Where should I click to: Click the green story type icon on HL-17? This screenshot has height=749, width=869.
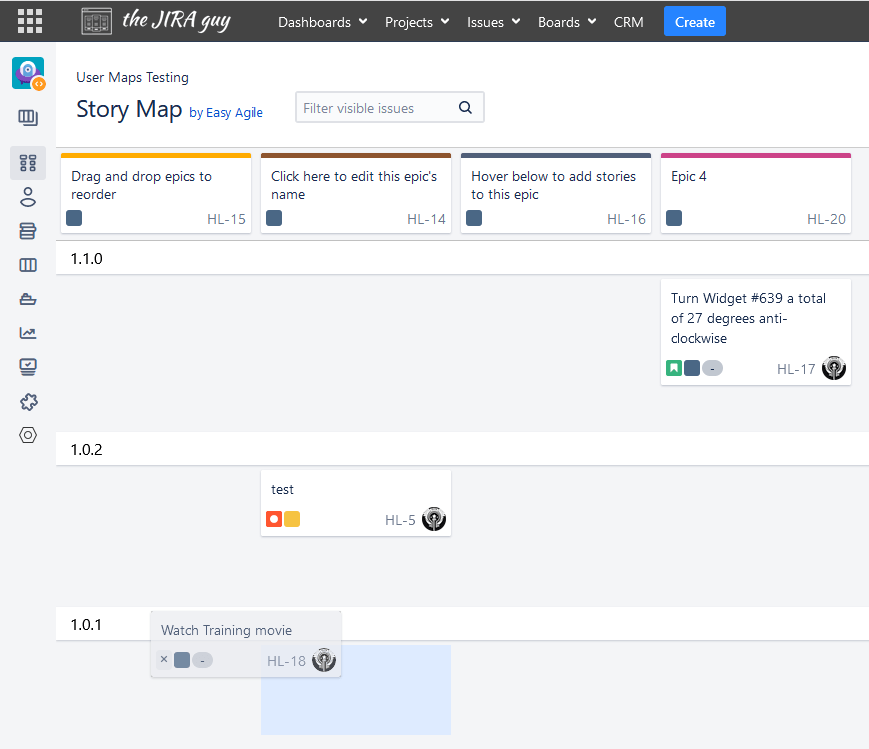click(x=674, y=368)
